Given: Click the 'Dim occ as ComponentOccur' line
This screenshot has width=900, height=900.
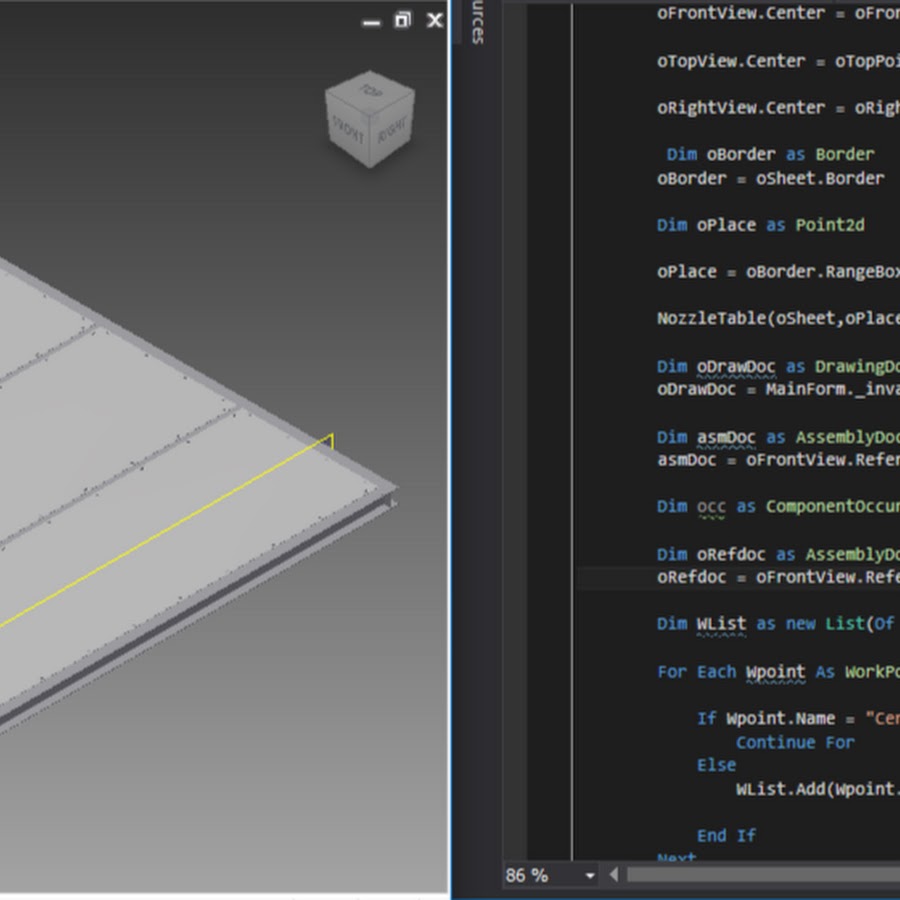Looking at the screenshot, I should pyautogui.click(x=778, y=507).
